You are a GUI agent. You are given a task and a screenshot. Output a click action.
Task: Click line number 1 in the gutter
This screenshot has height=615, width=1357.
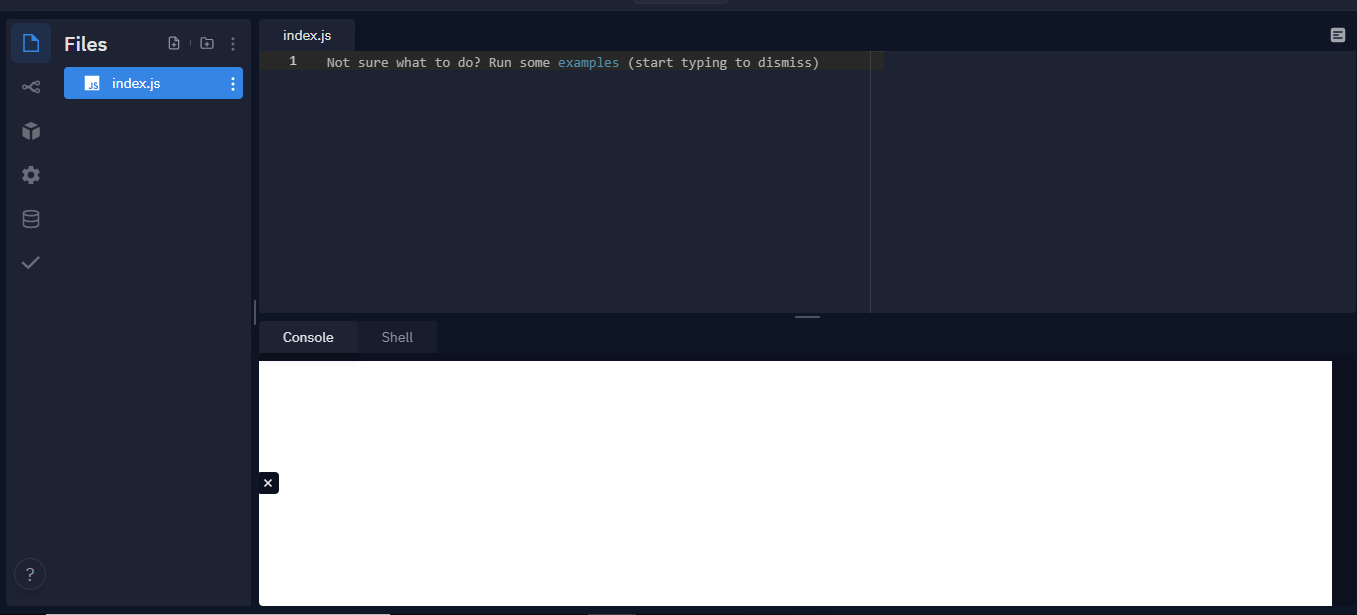pos(293,62)
